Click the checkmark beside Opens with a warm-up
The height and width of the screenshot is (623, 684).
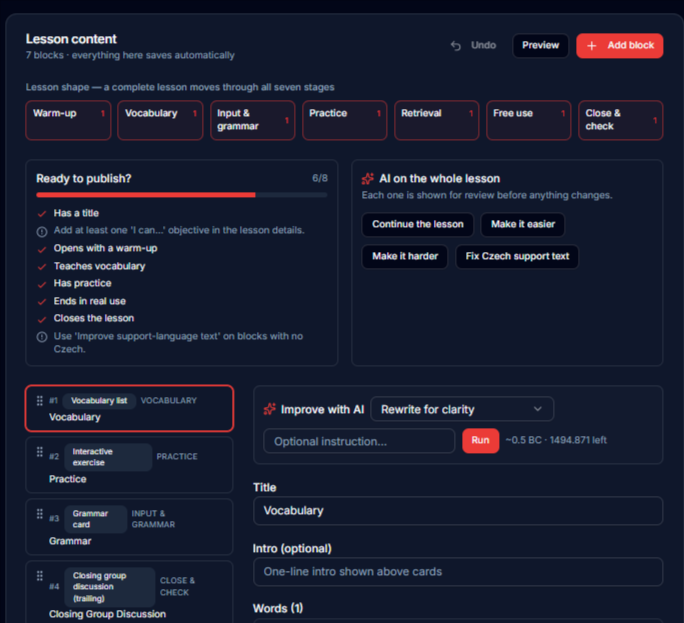(42, 249)
